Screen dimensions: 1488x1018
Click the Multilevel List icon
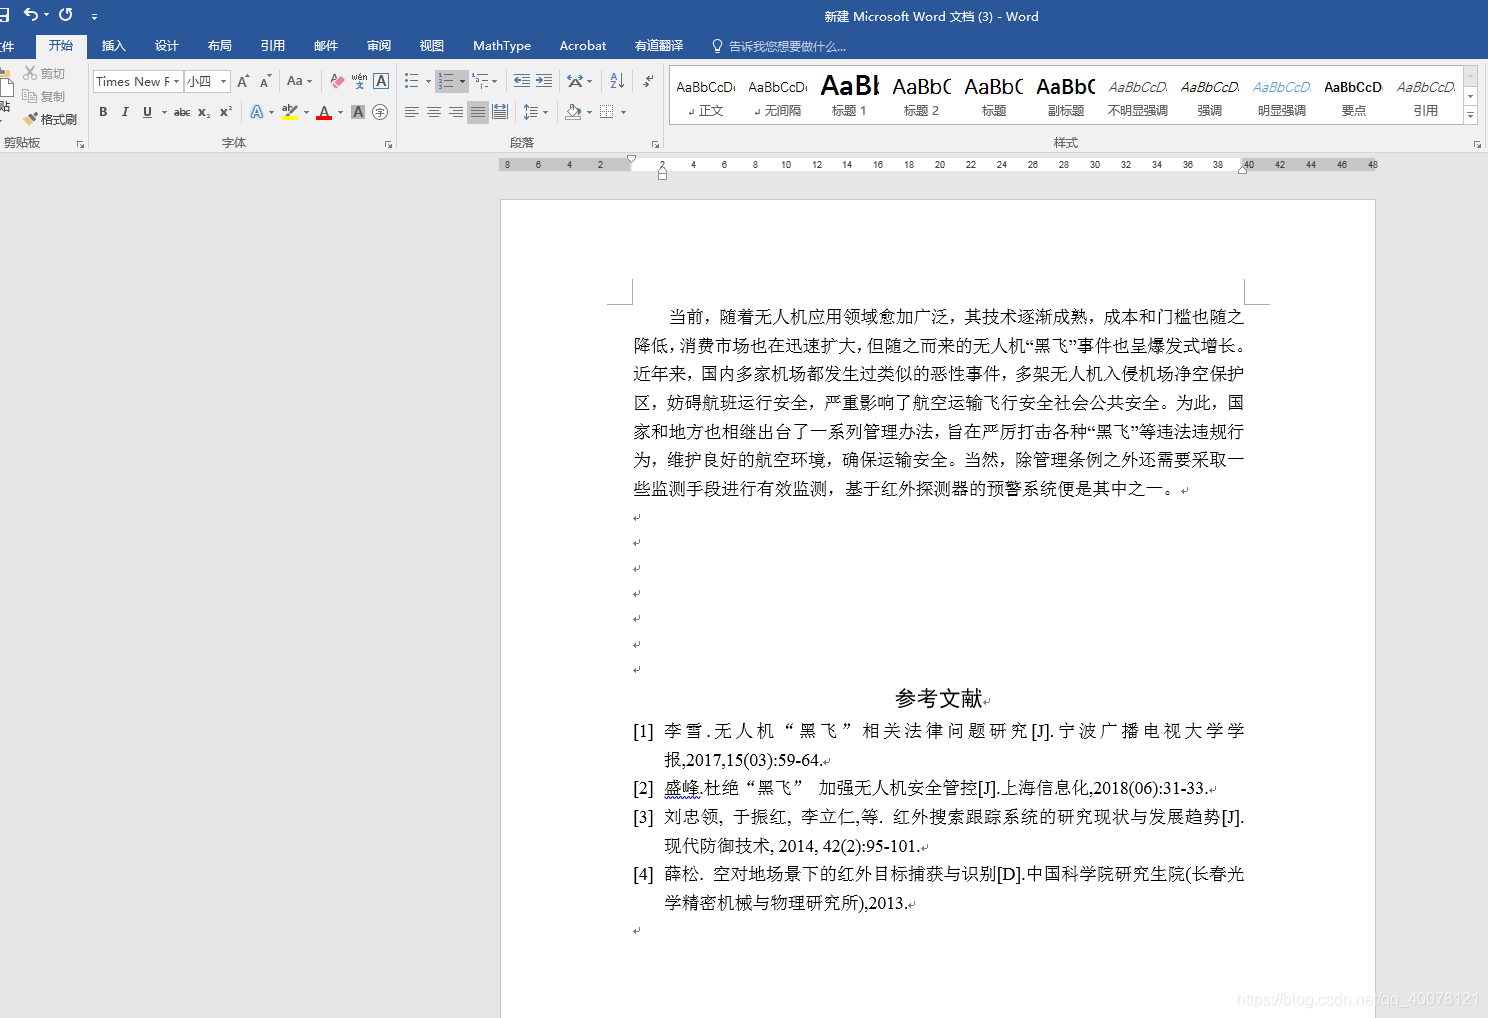click(x=481, y=81)
